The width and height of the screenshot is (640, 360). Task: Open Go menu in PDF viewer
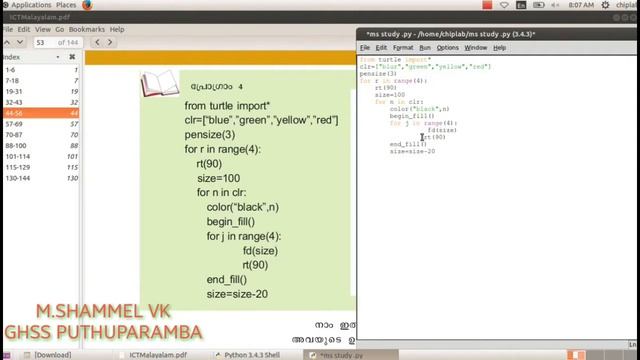pos(60,29)
